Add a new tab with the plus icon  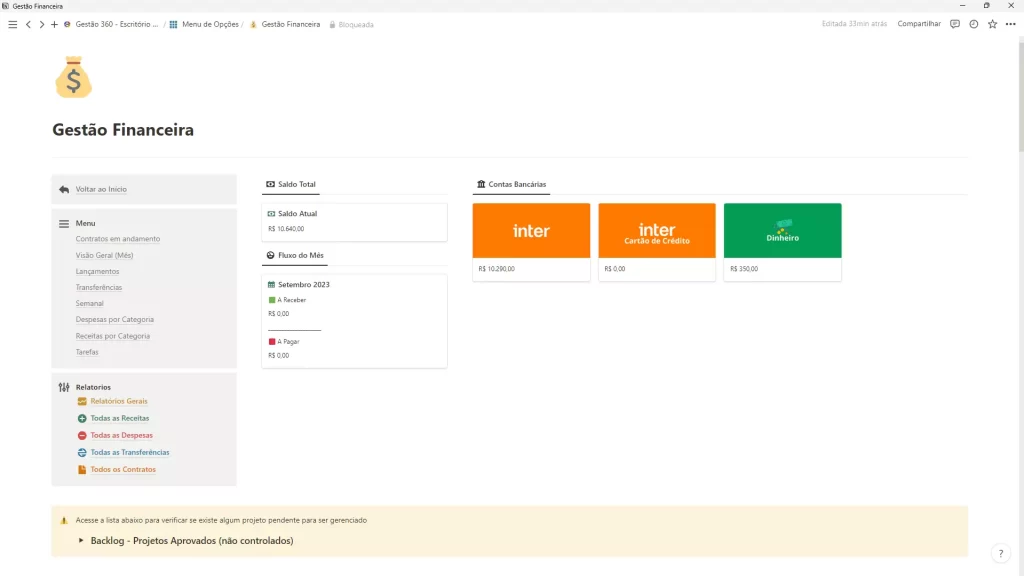click(54, 24)
